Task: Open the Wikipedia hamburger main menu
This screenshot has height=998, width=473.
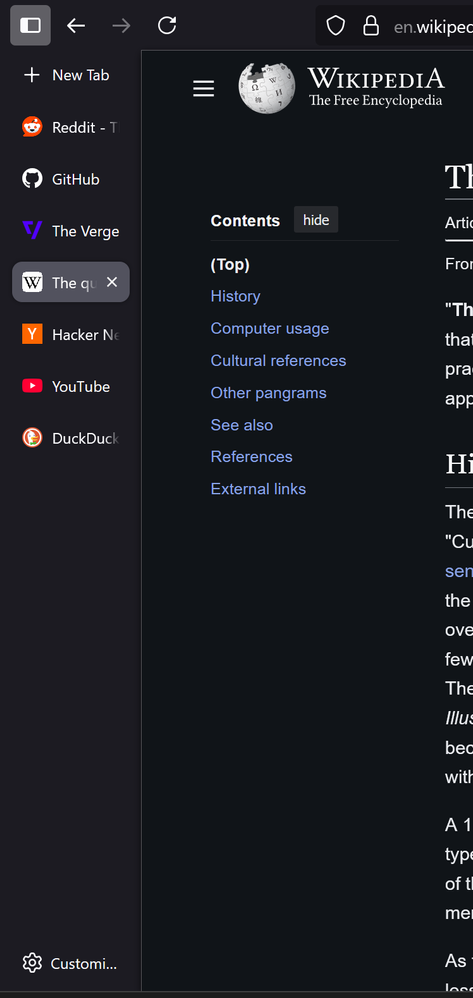Action: click(204, 89)
